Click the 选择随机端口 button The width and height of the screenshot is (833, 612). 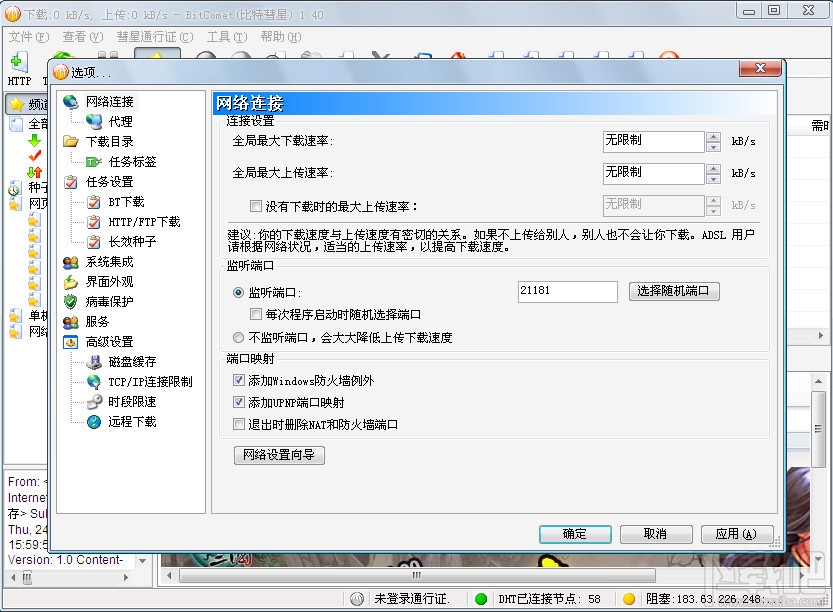(674, 291)
